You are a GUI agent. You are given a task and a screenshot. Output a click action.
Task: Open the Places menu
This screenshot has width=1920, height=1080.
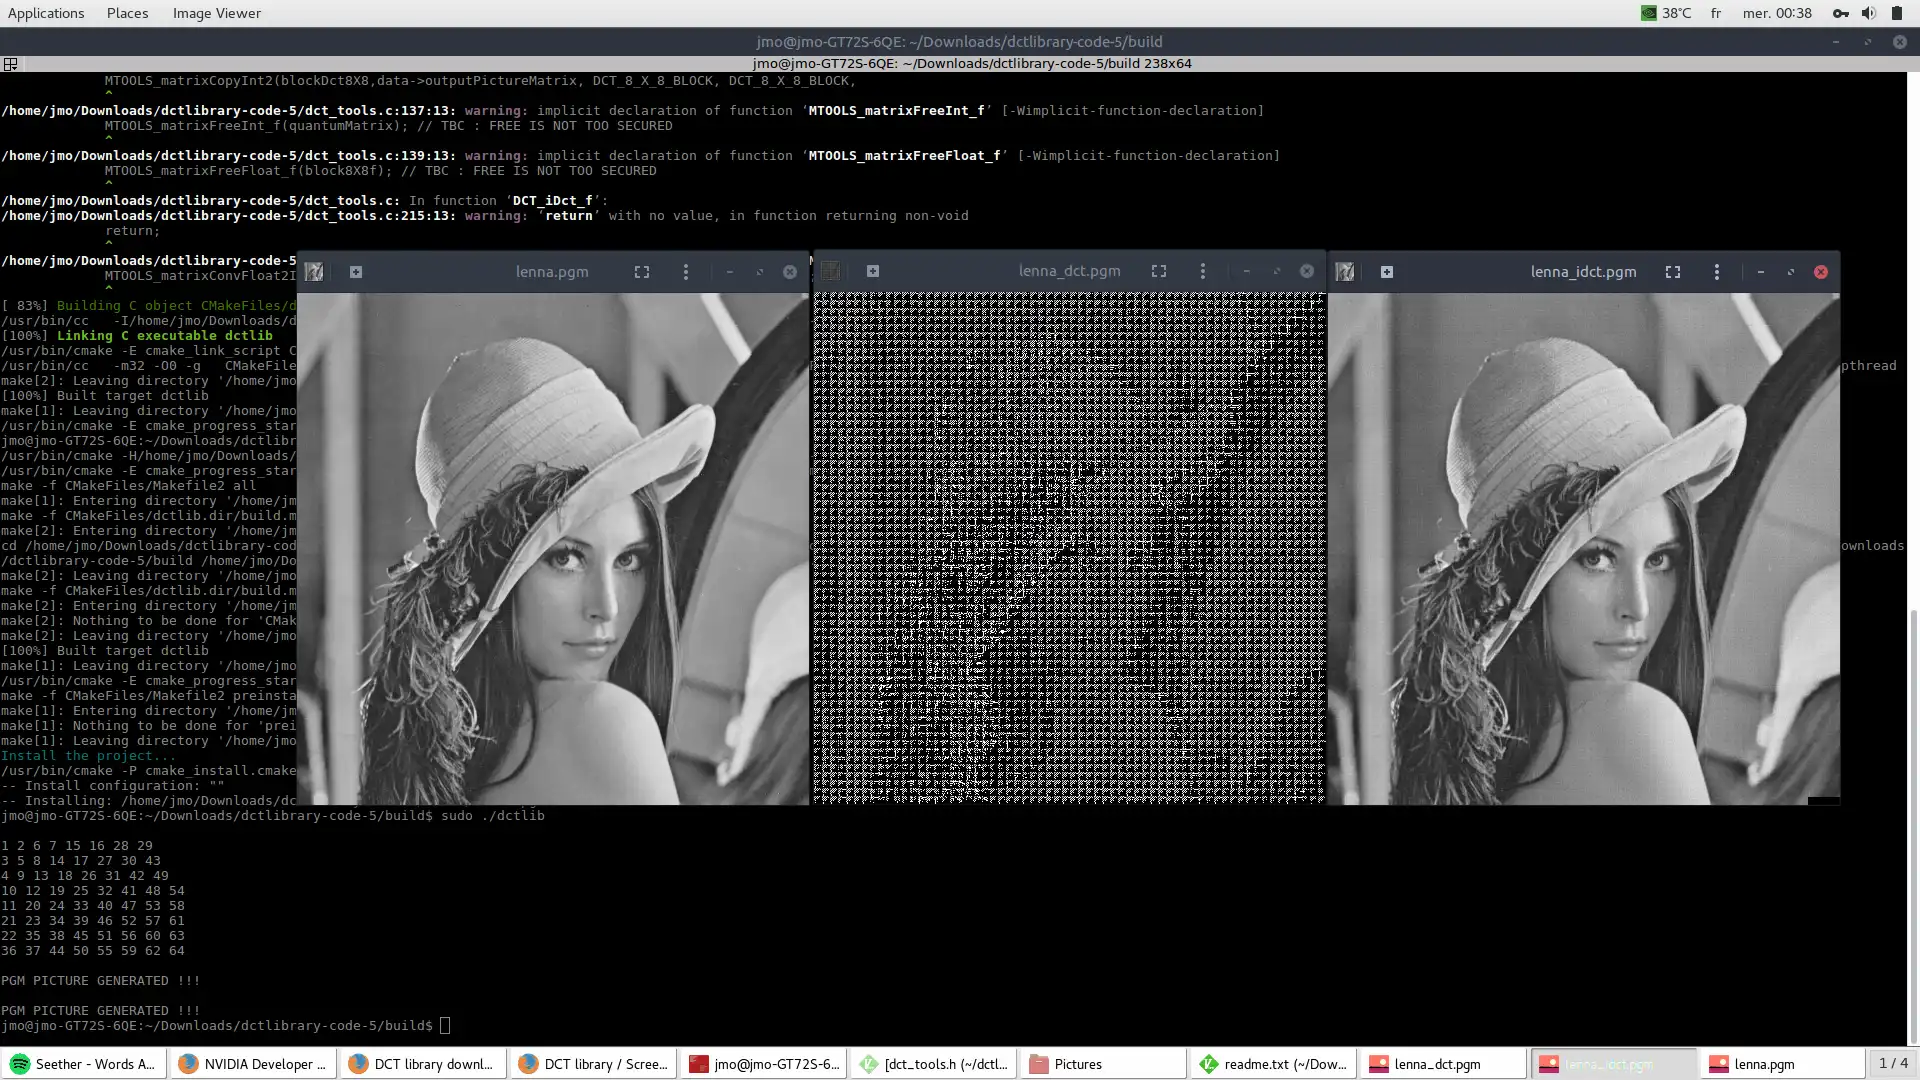tap(127, 13)
